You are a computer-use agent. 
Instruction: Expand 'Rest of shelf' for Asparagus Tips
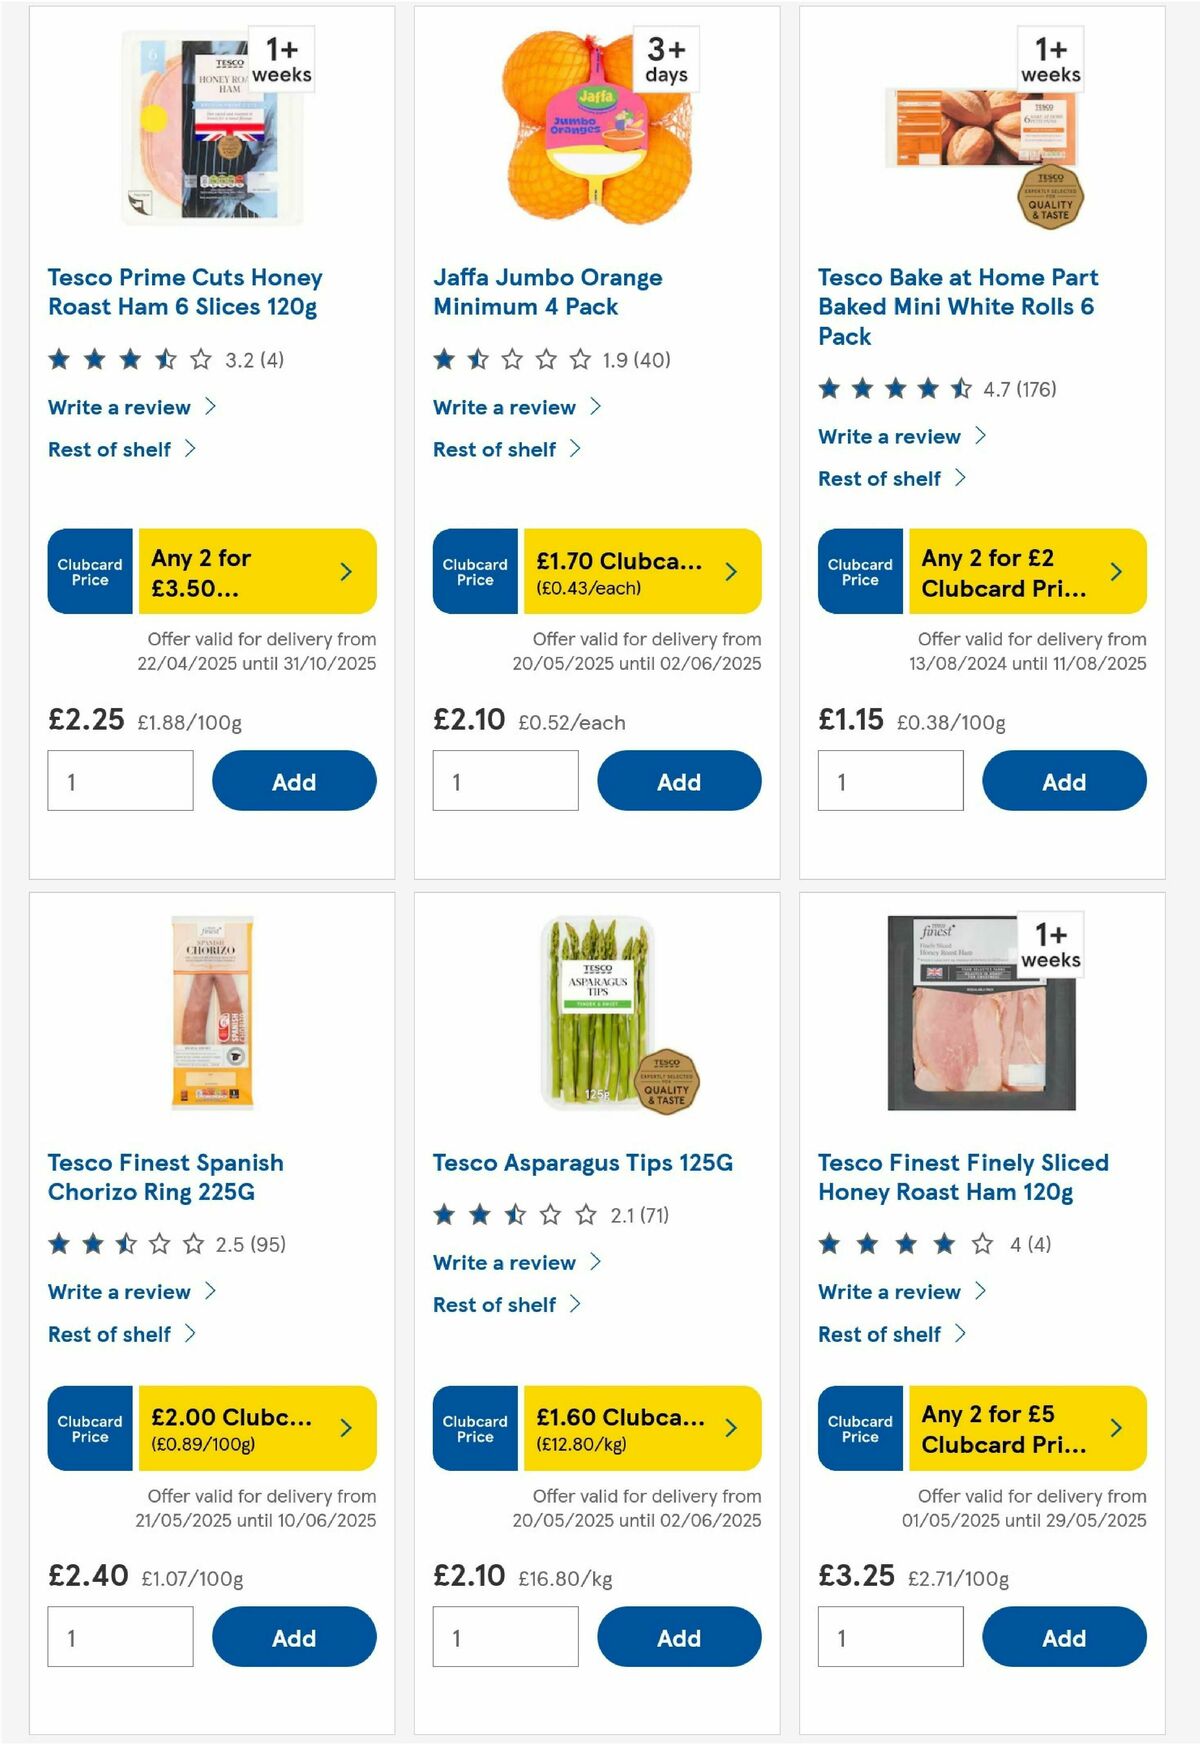point(495,1305)
